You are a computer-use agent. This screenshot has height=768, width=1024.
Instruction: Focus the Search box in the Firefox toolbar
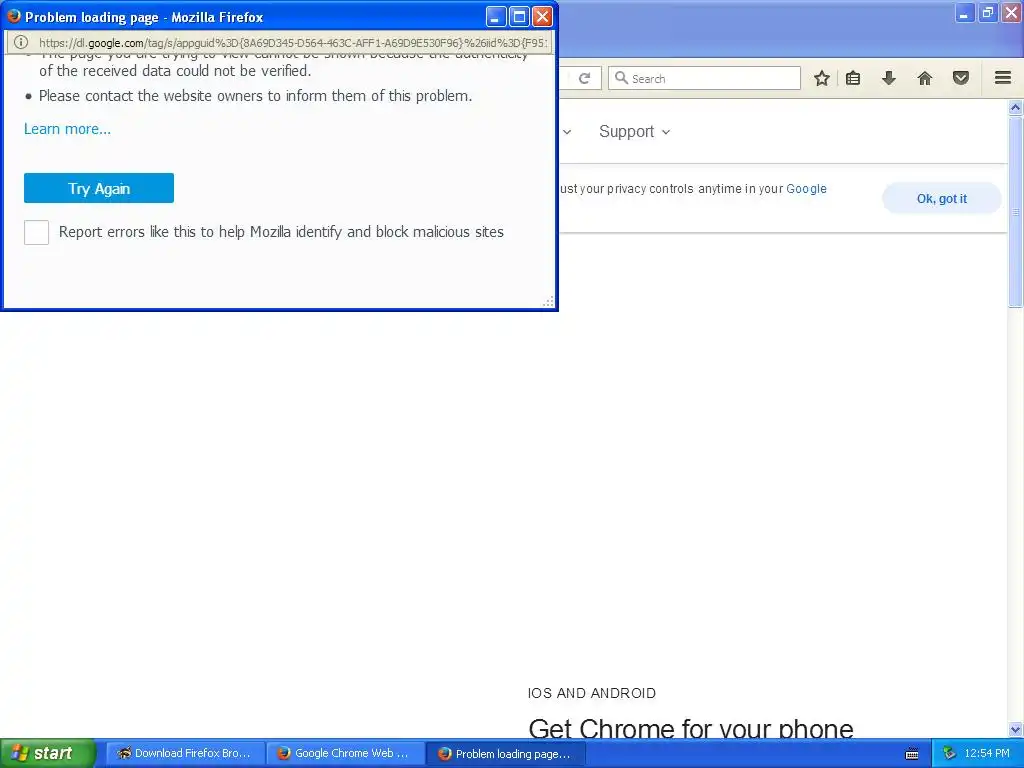click(x=704, y=78)
